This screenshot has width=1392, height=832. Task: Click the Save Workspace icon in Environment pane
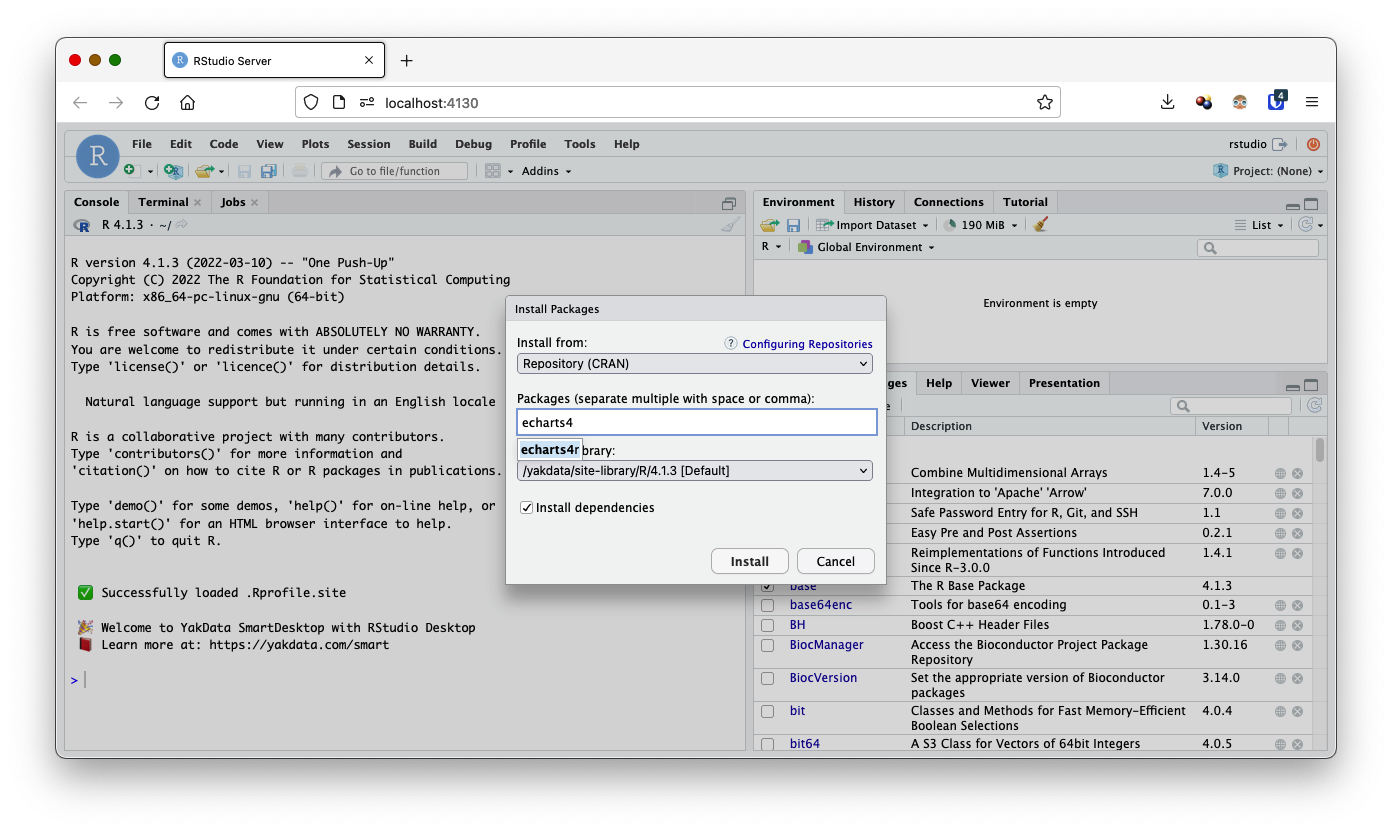coord(793,225)
